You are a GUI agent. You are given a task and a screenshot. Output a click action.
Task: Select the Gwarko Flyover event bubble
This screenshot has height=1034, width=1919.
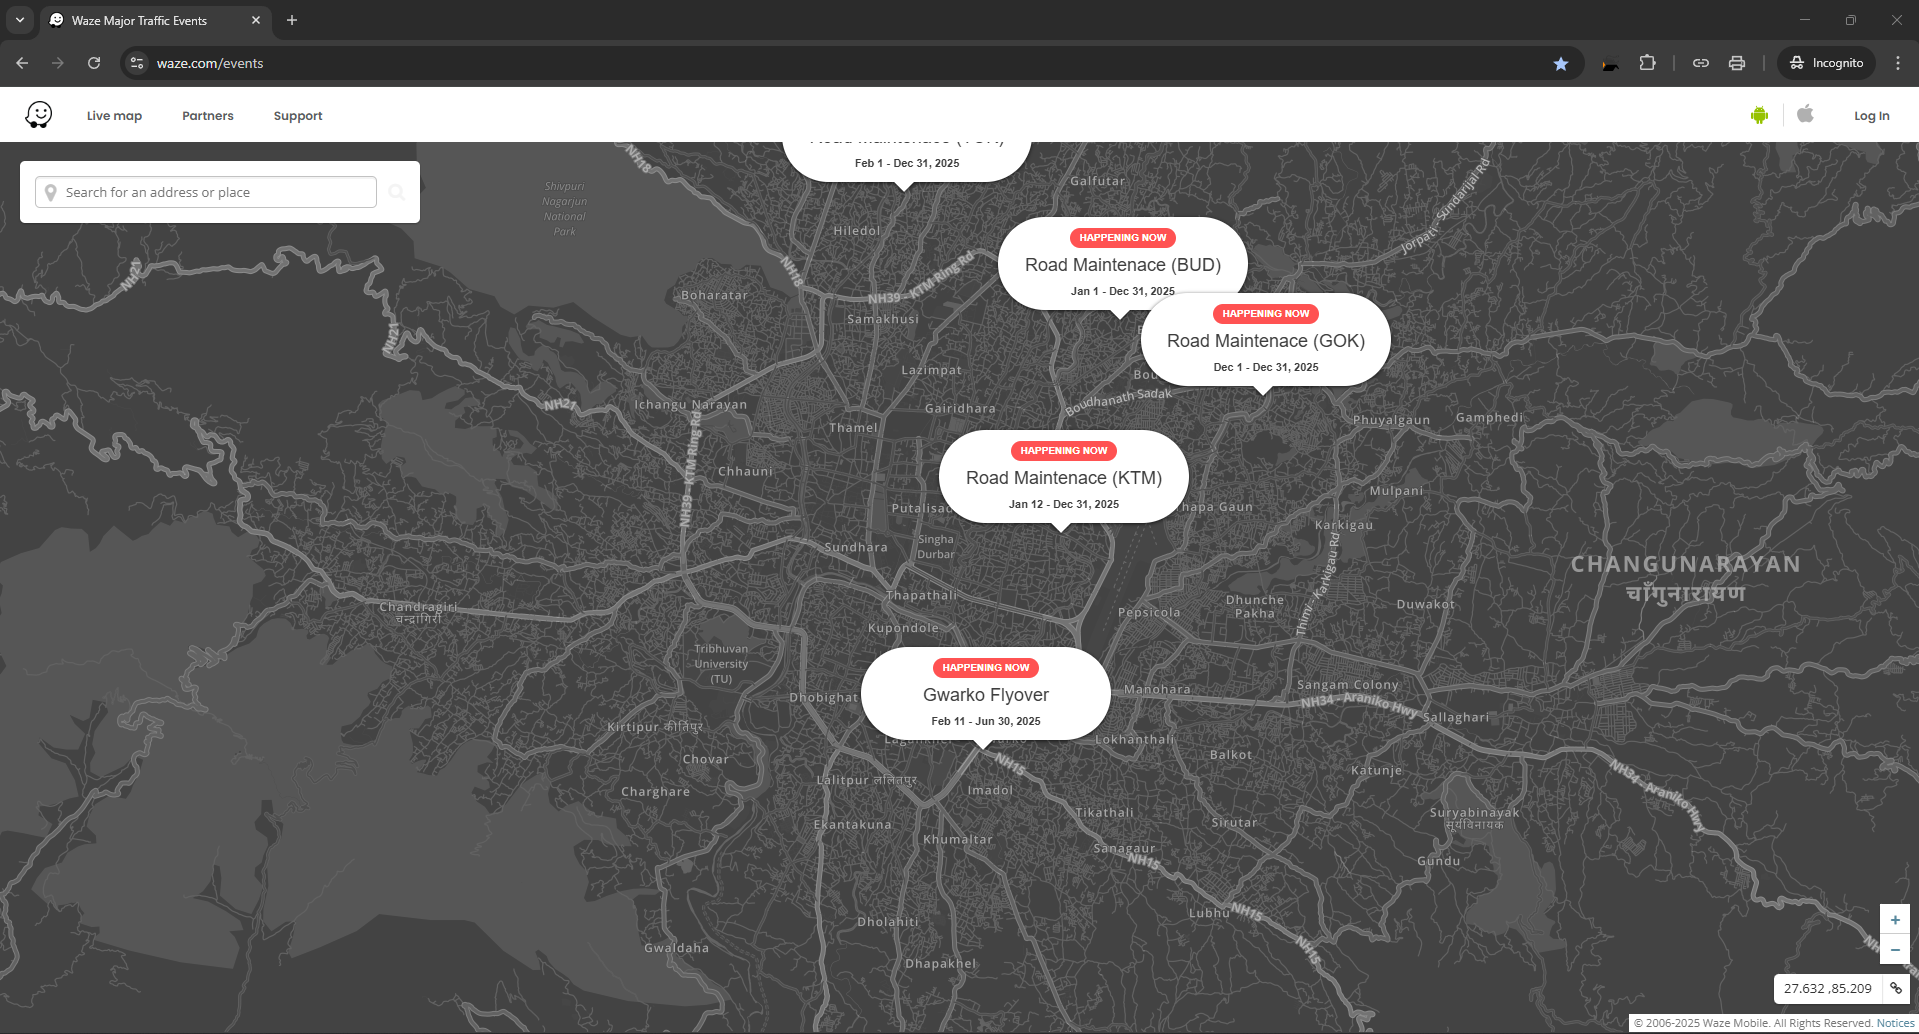tap(985, 695)
